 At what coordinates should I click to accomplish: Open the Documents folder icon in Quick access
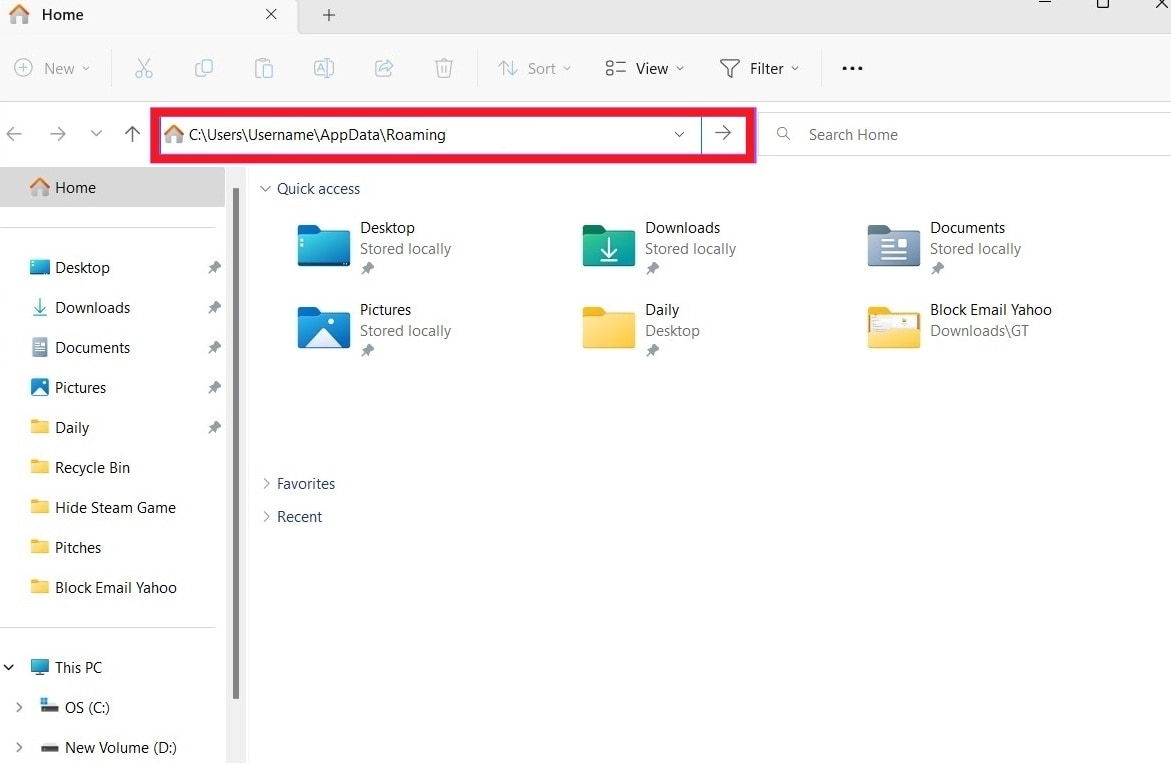pyautogui.click(x=893, y=246)
